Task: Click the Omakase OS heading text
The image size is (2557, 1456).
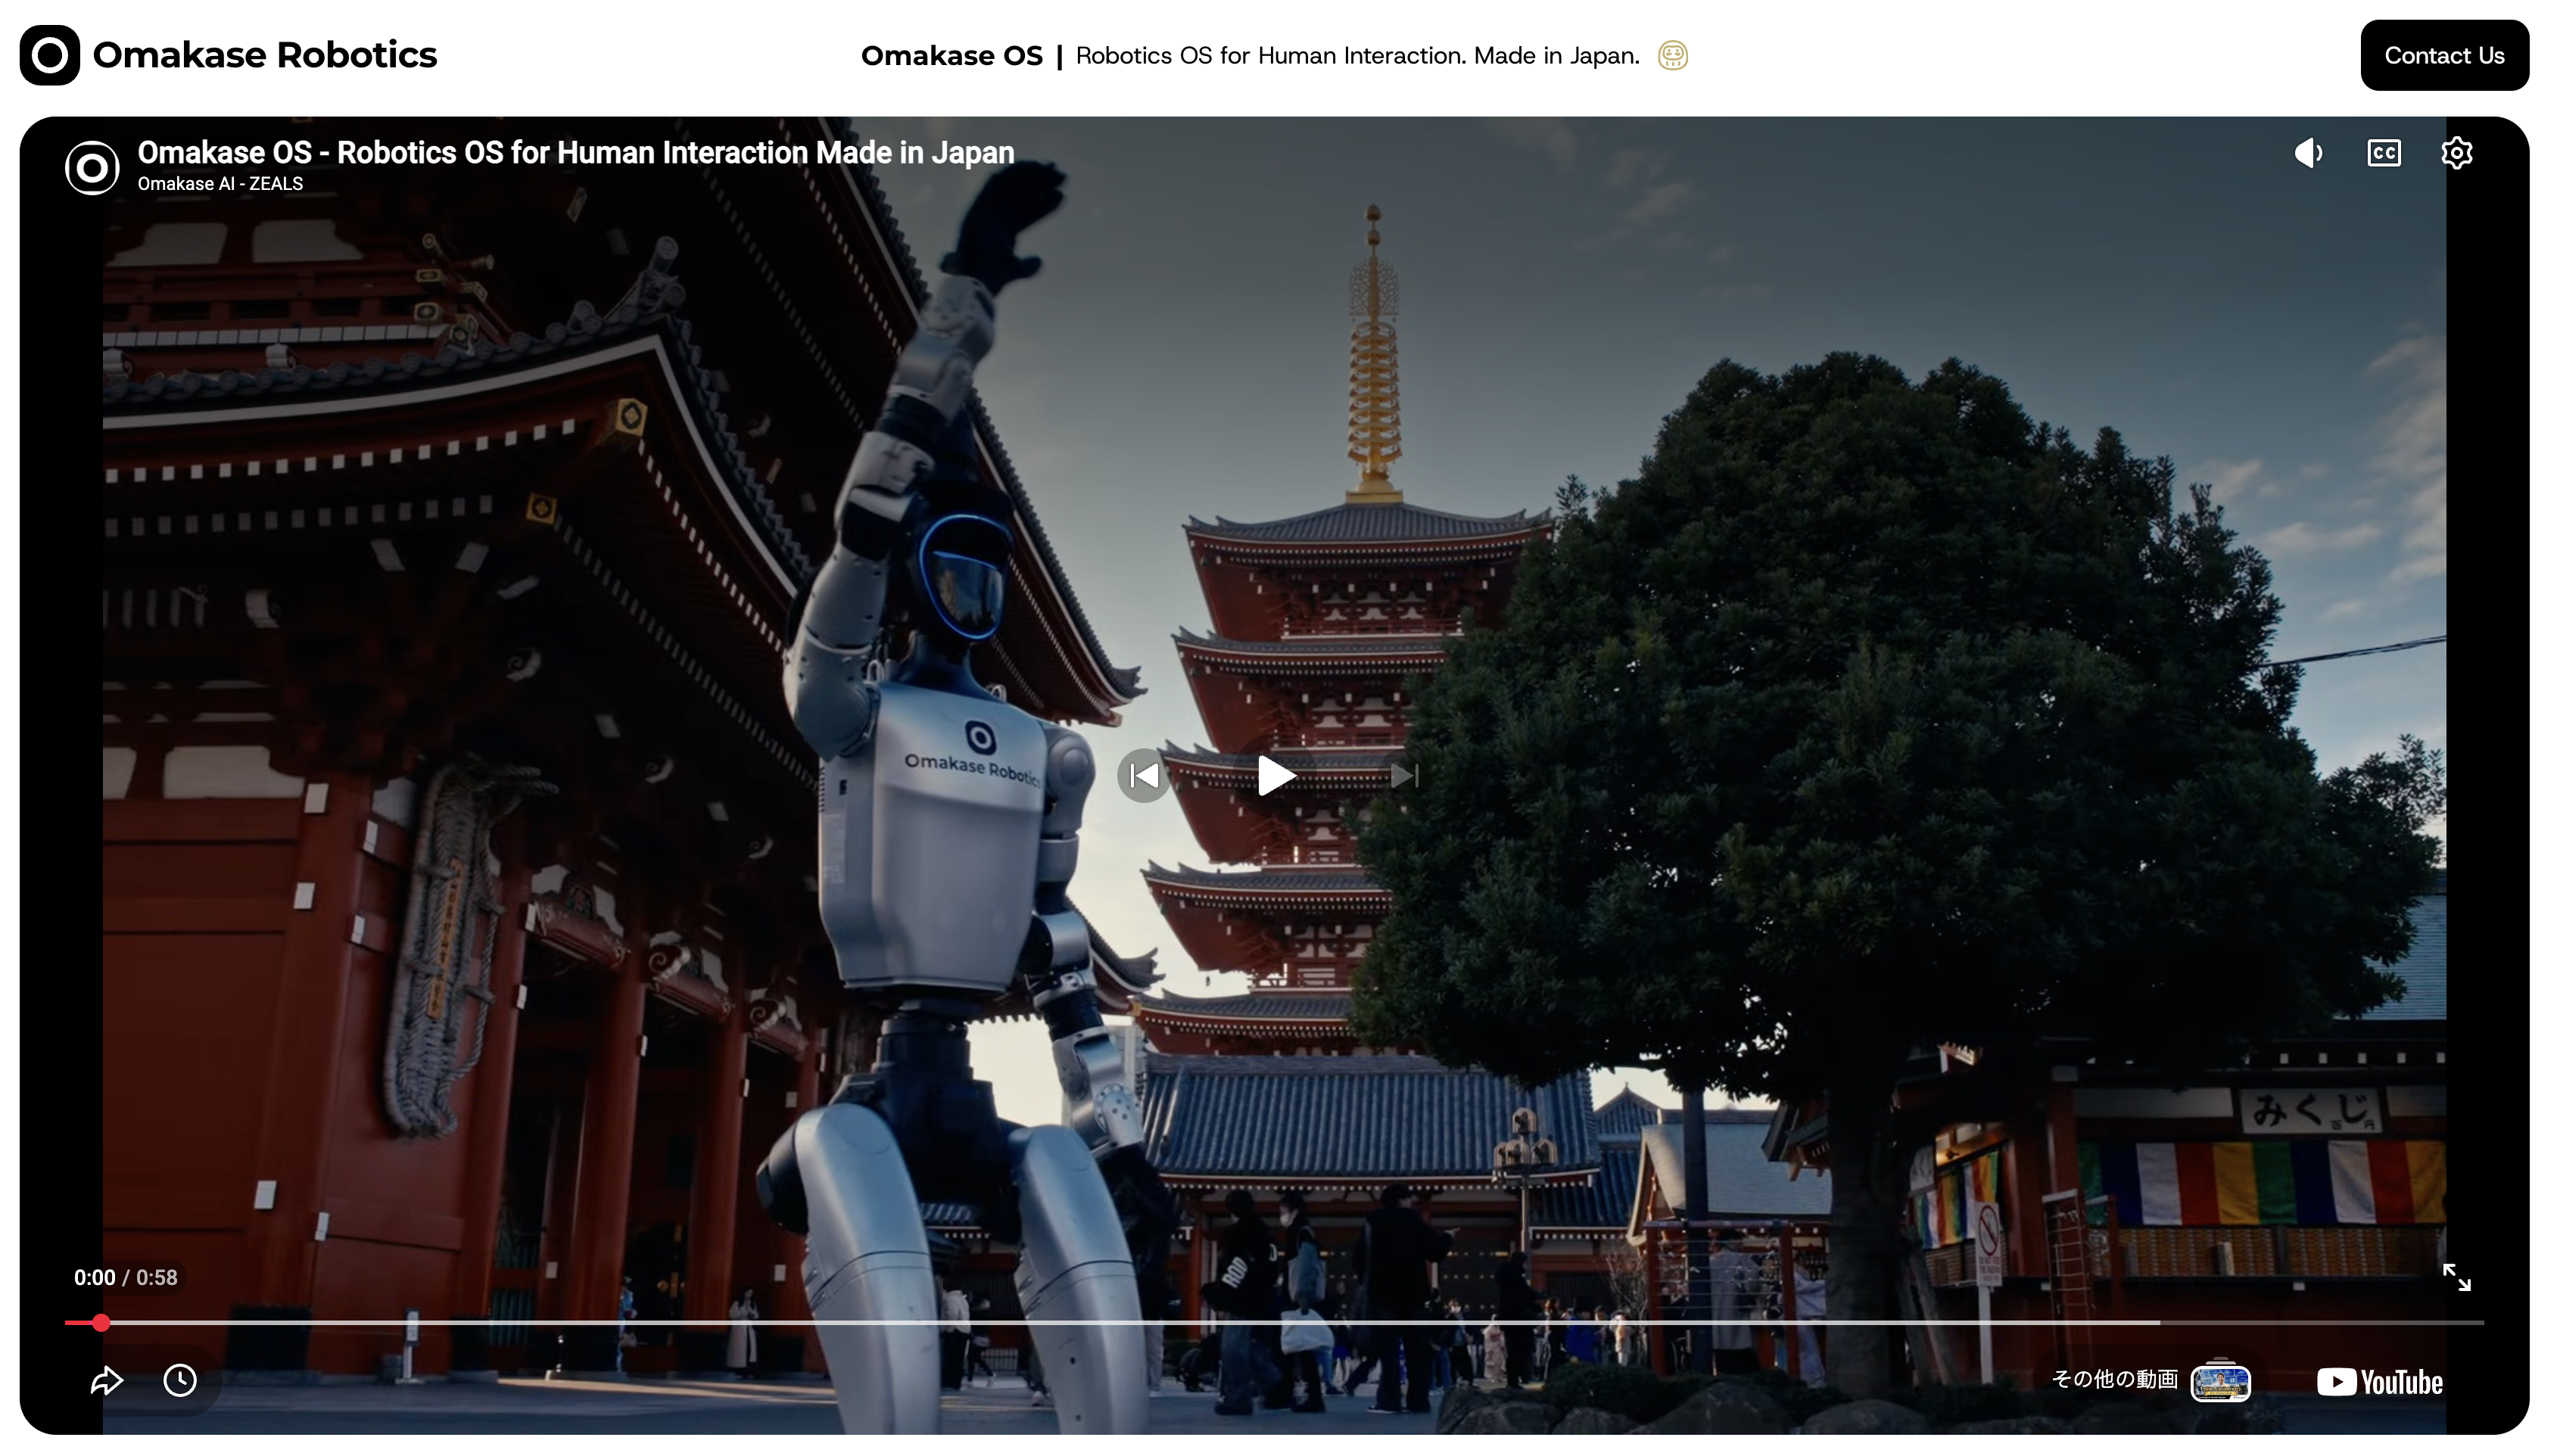Action: click(951, 55)
